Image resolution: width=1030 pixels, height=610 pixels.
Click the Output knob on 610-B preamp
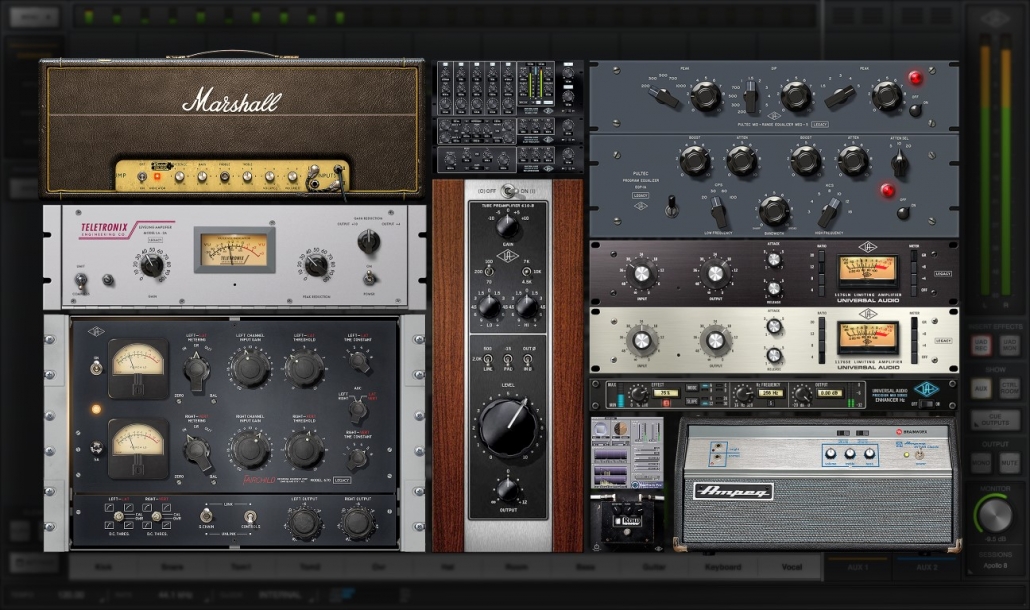507,489
